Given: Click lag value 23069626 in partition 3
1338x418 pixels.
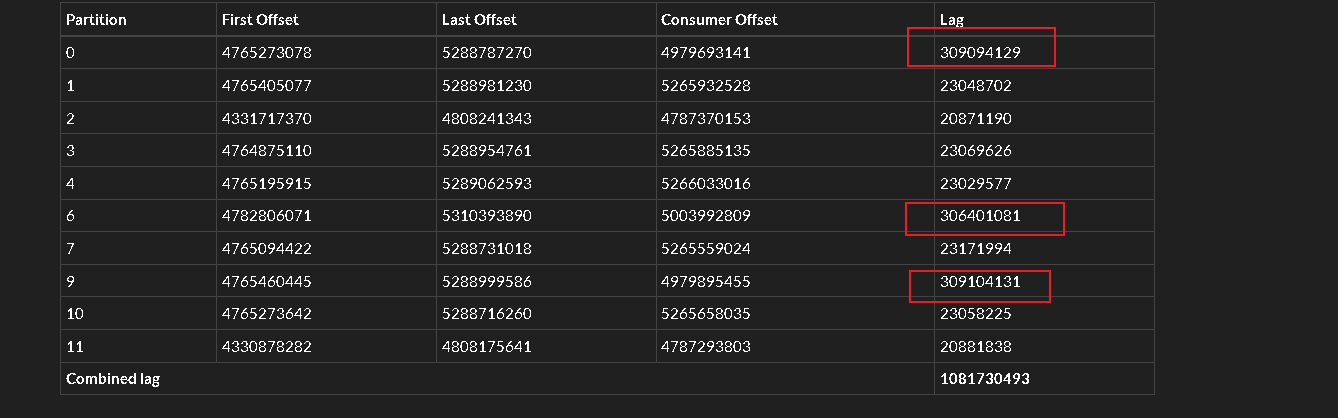Looking at the screenshot, I should (x=976, y=151).
